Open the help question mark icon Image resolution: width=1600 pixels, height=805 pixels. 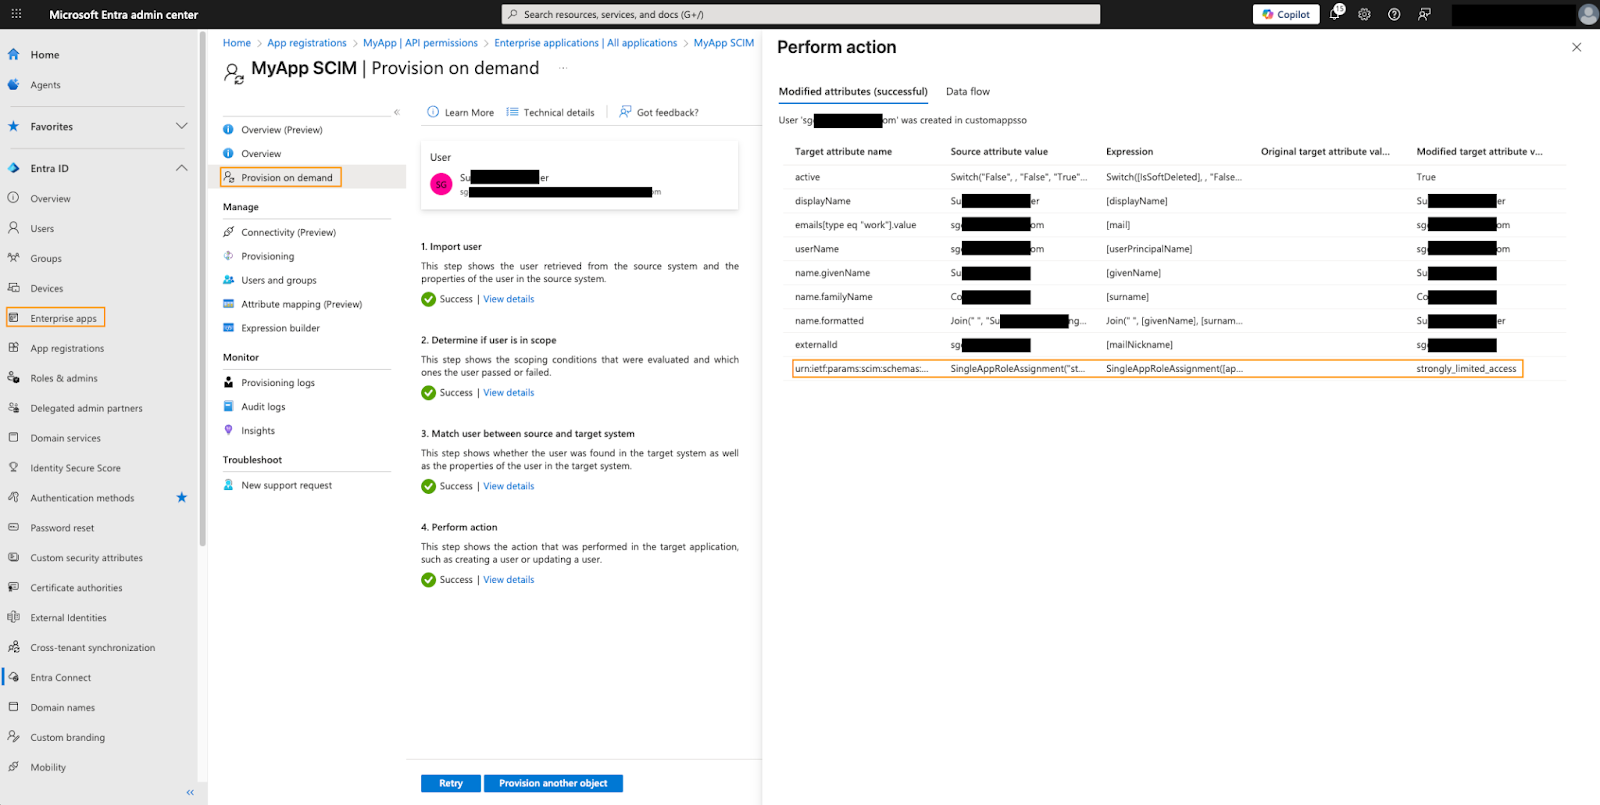[x=1394, y=14]
